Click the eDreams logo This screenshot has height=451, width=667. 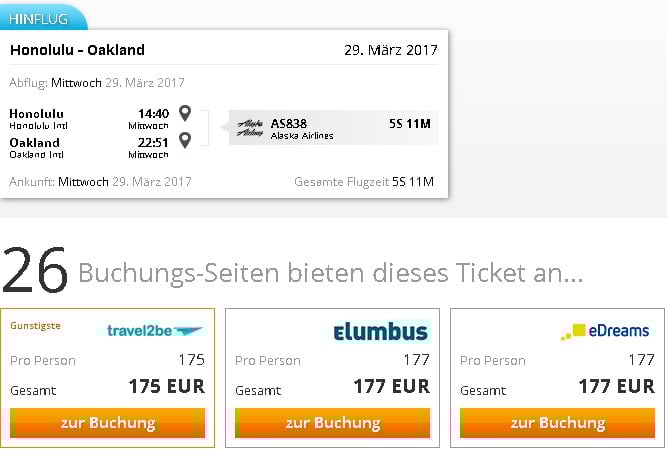(x=605, y=330)
